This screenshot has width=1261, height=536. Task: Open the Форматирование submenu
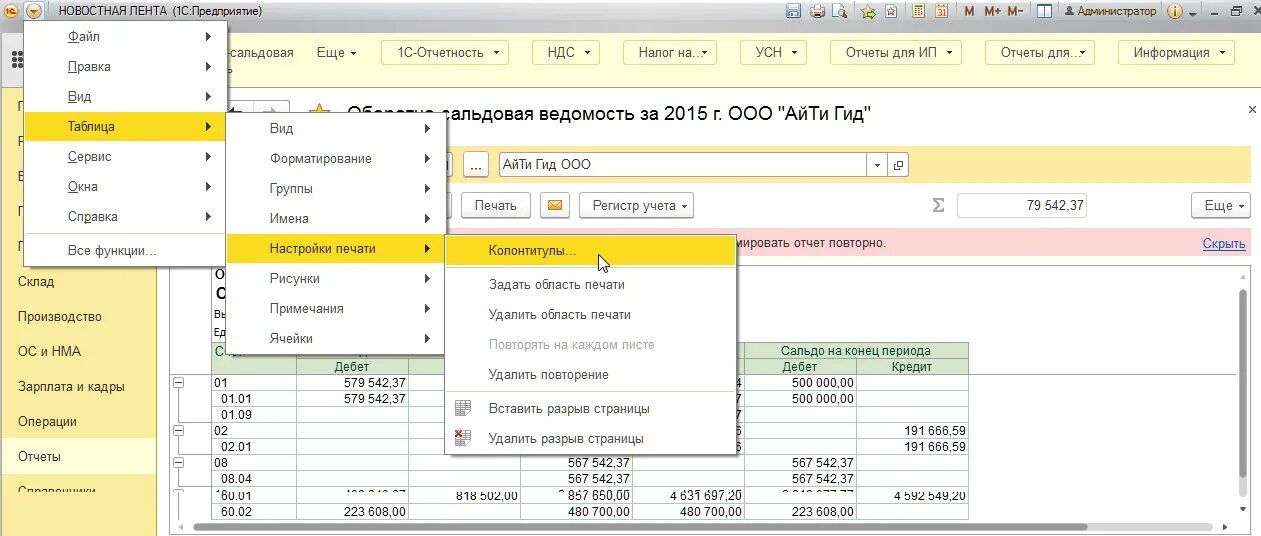click(x=335, y=158)
